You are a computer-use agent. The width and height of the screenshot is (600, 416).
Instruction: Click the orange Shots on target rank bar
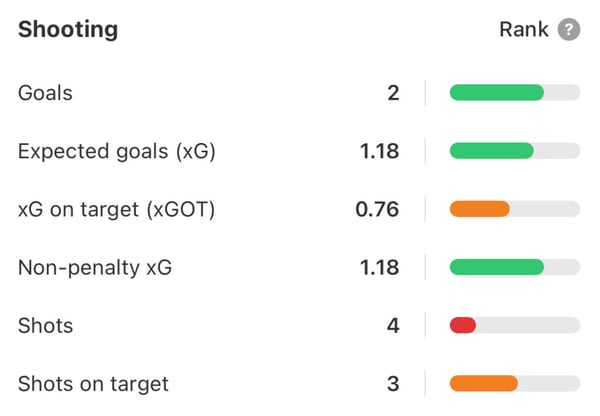(484, 383)
